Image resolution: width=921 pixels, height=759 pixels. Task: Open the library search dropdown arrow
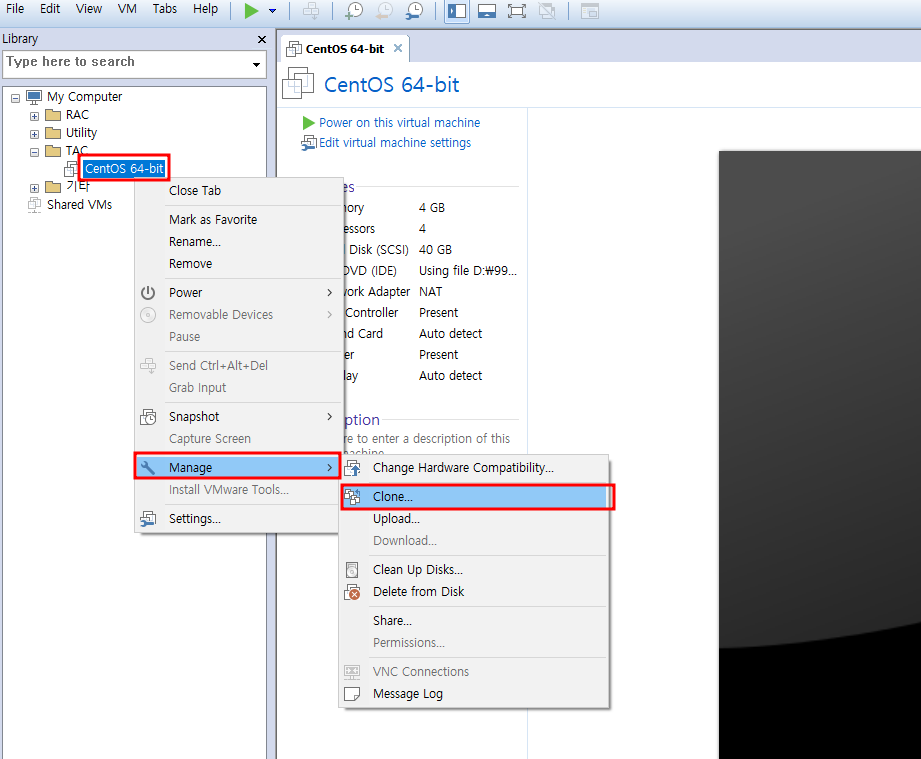pyautogui.click(x=257, y=65)
